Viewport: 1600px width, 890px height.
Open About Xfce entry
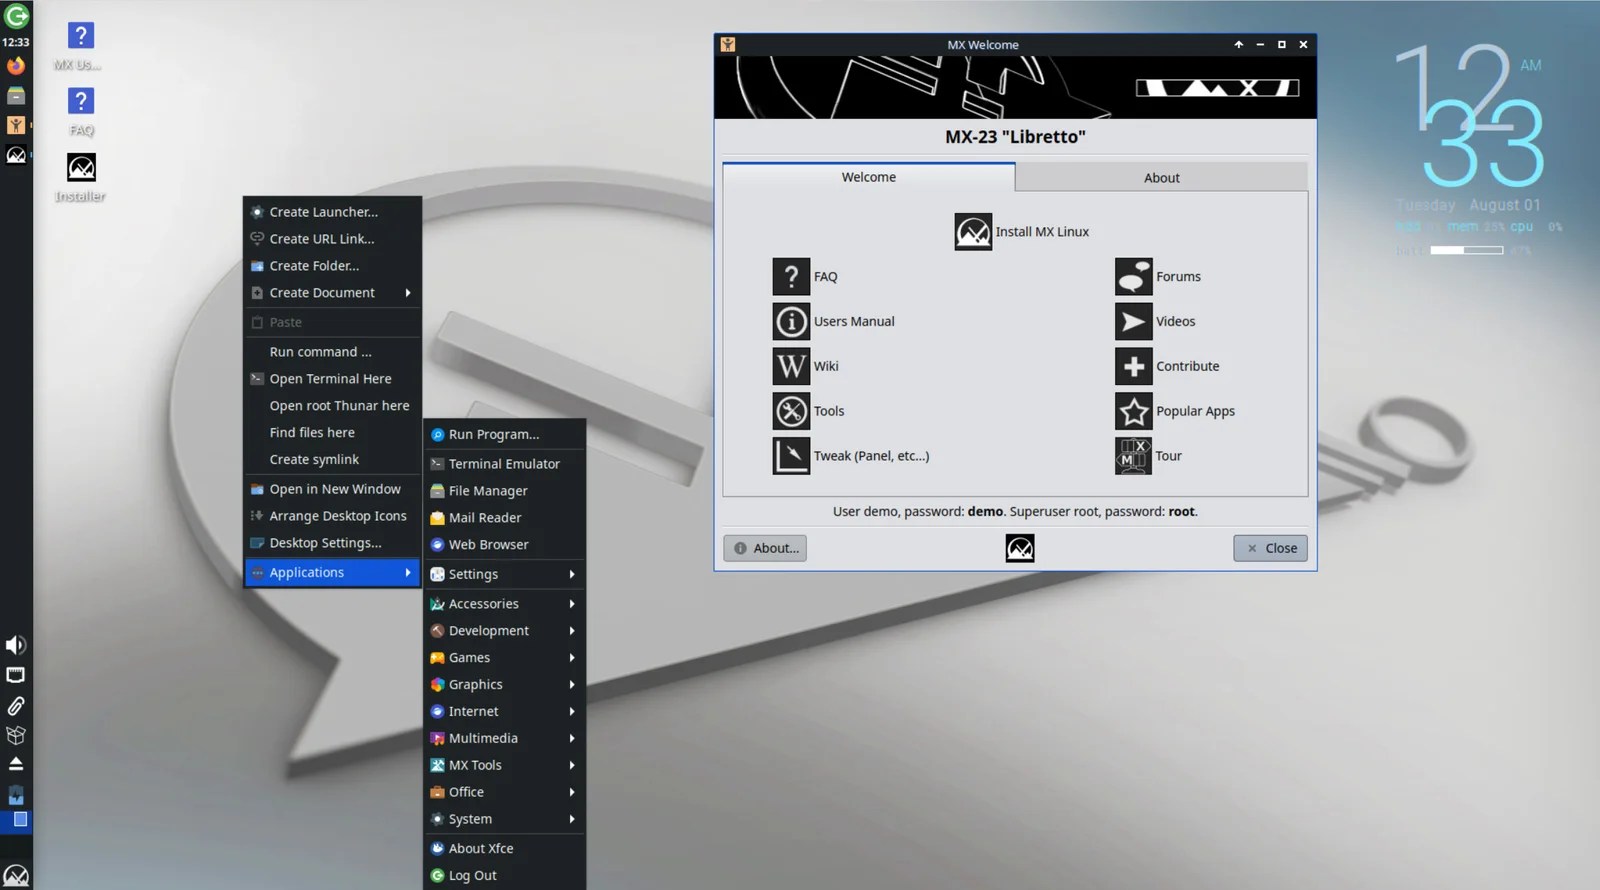[x=505, y=849]
